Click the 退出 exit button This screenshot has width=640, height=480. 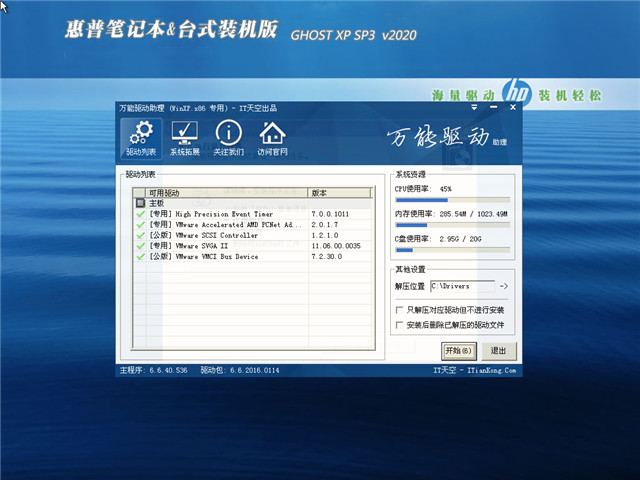pyautogui.click(x=499, y=351)
